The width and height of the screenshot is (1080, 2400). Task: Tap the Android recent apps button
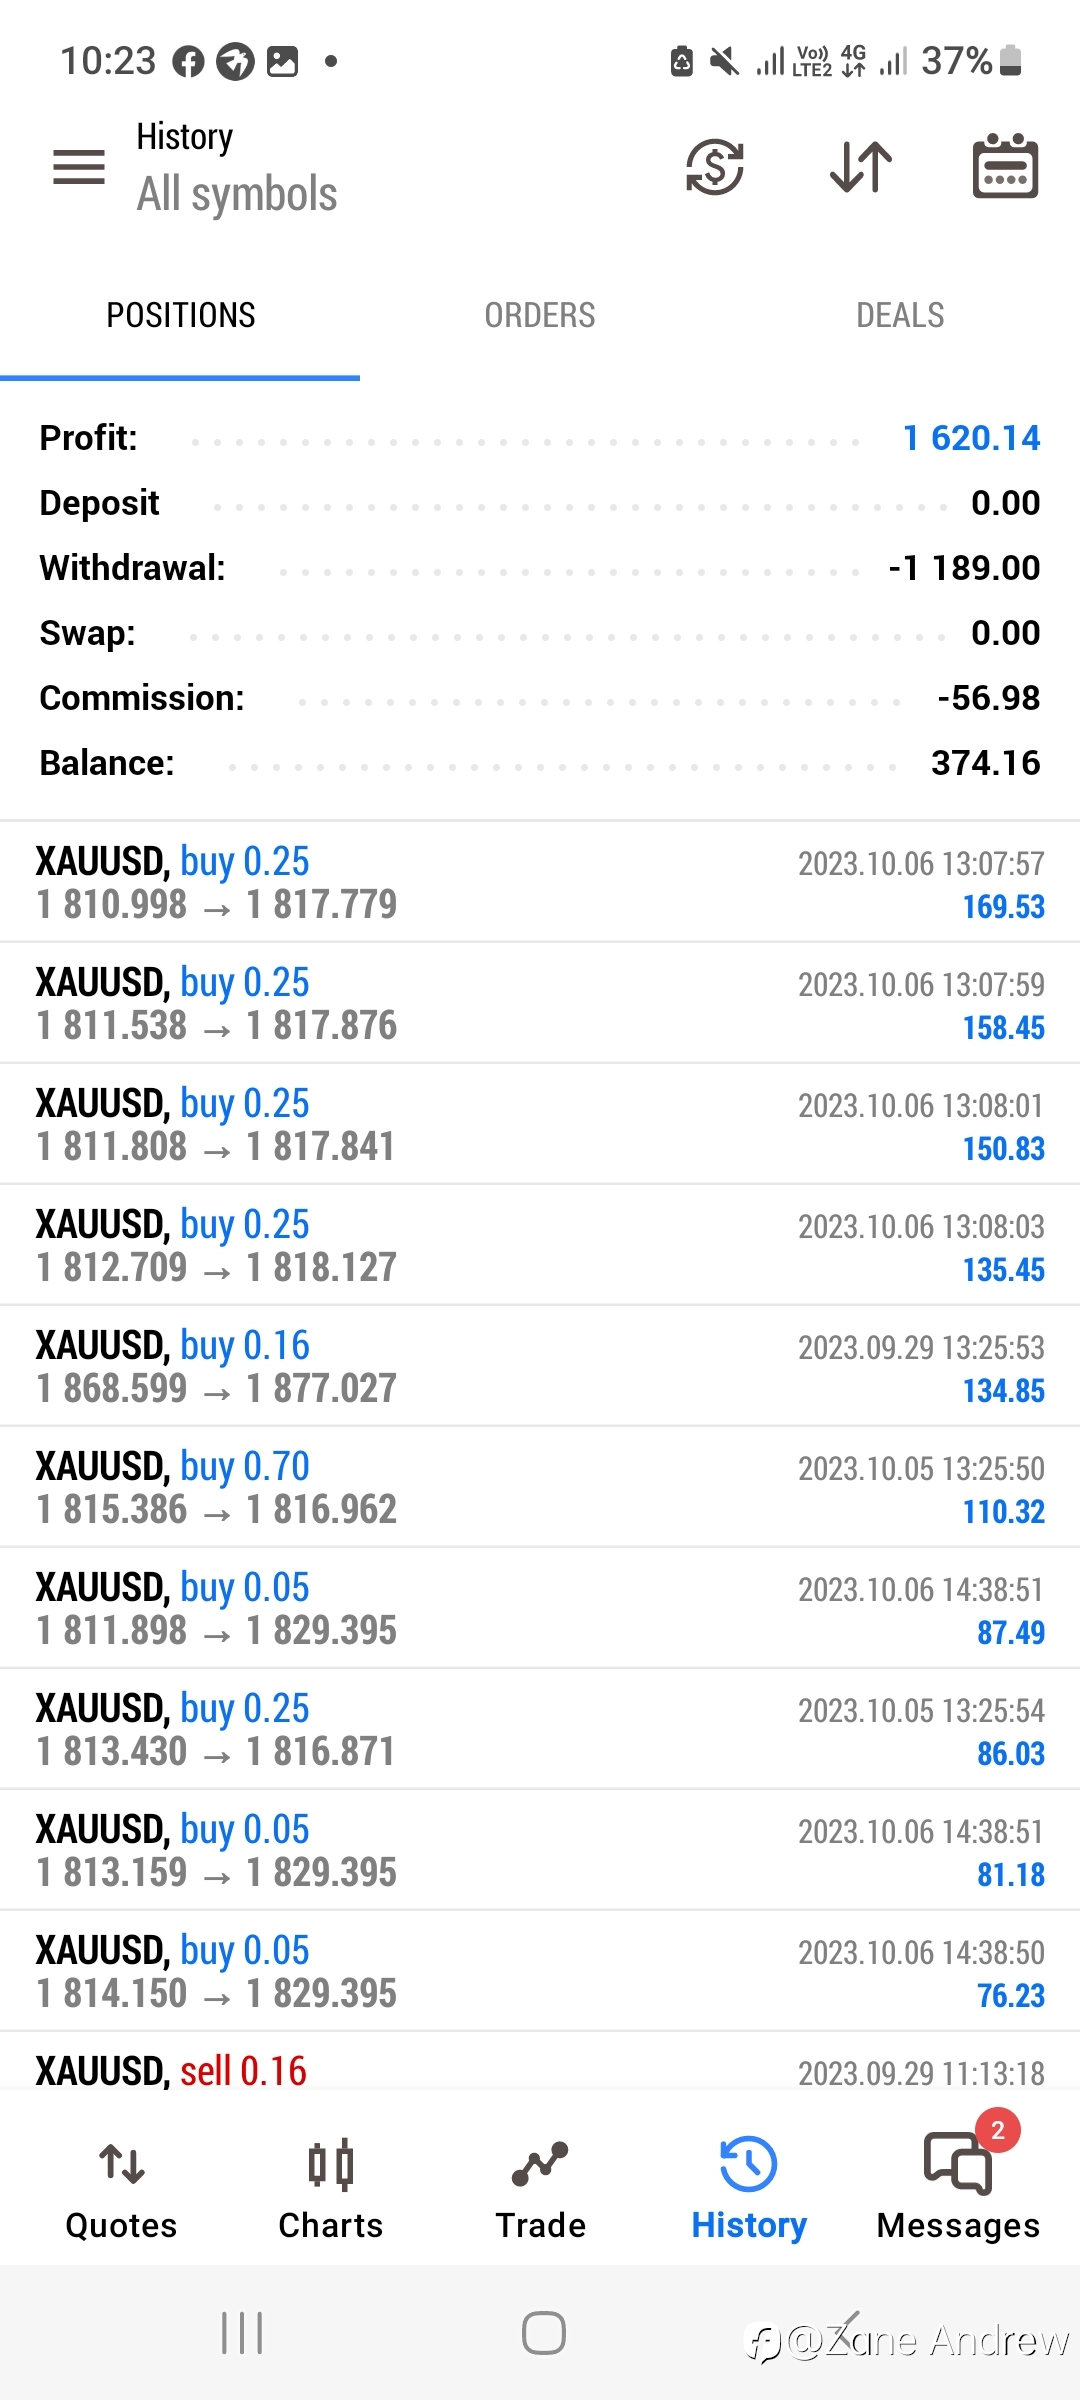tap(242, 2333)
